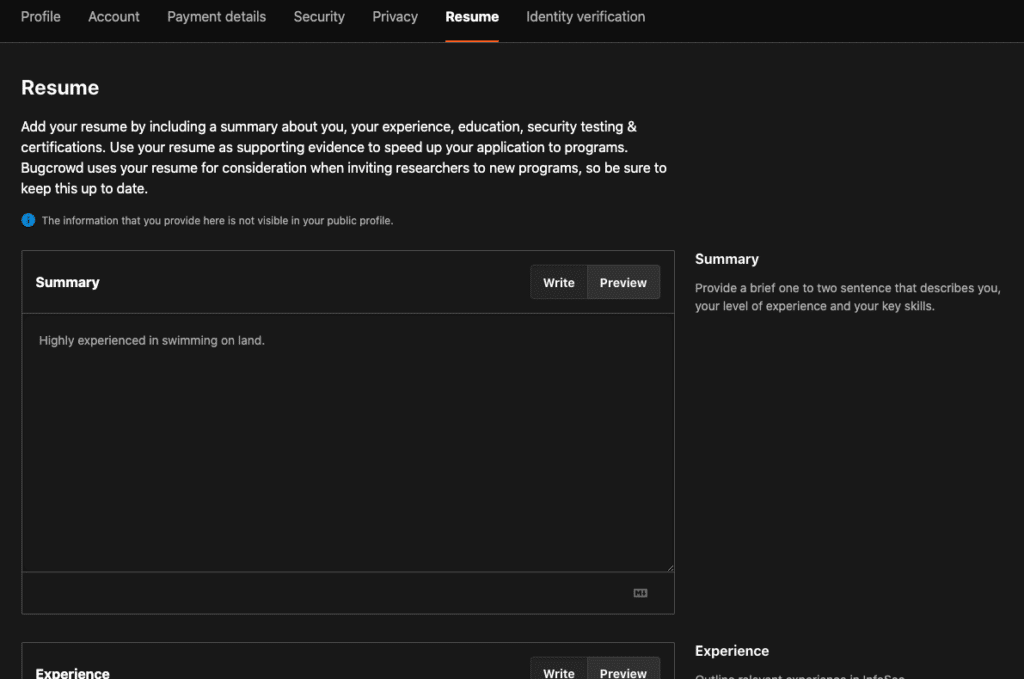
Task: Click the active Resume tab
Action: click(x=472, y=17)
